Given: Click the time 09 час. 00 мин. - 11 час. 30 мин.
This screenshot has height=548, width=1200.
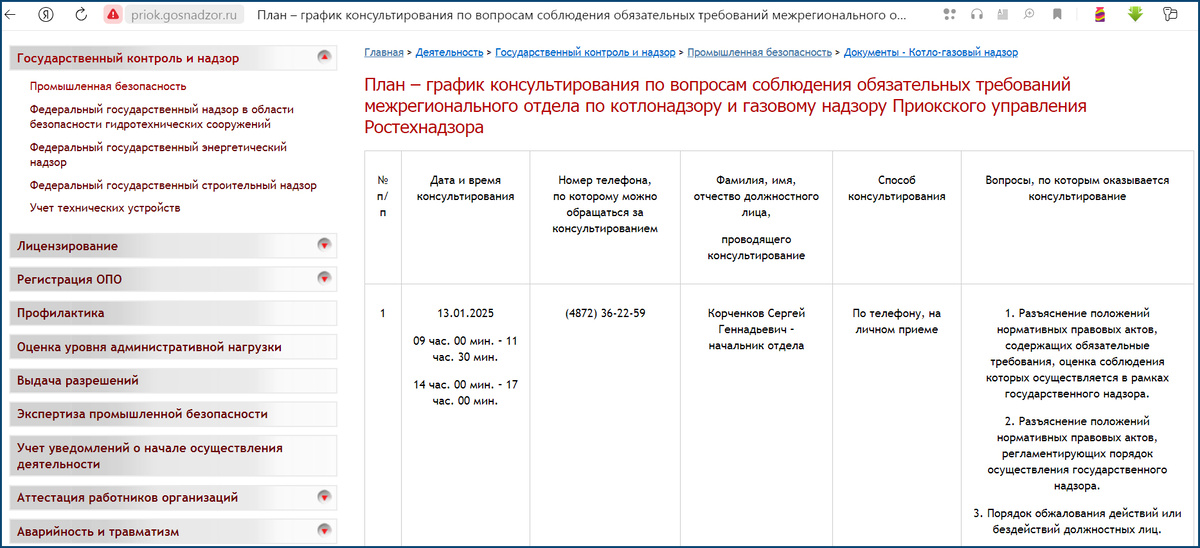Looking at the screenshot, I should (x=465, y=349).
